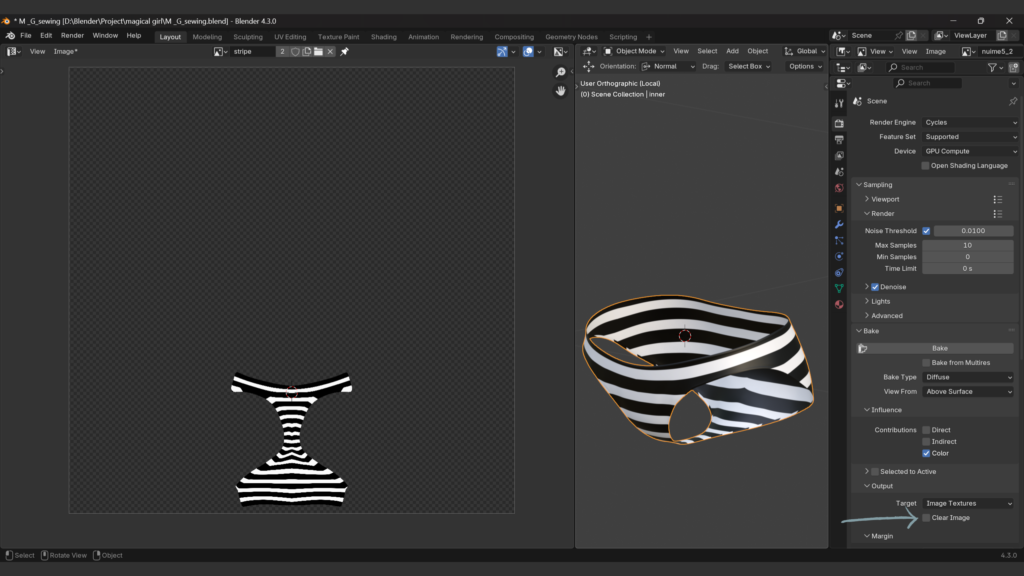
Task: Open the Output properties printer icon
Action: [839, 140]
